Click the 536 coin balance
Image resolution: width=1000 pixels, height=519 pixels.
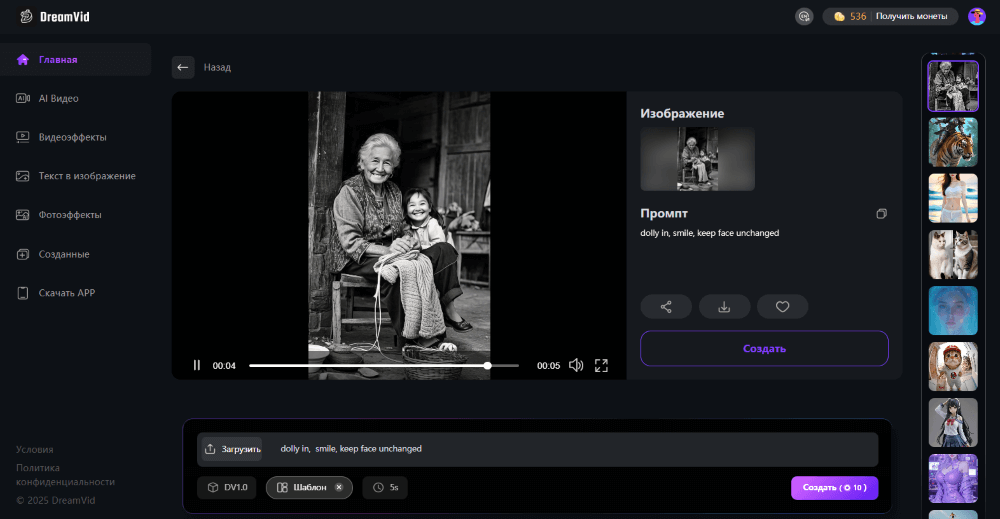click(x=851, y=16)
